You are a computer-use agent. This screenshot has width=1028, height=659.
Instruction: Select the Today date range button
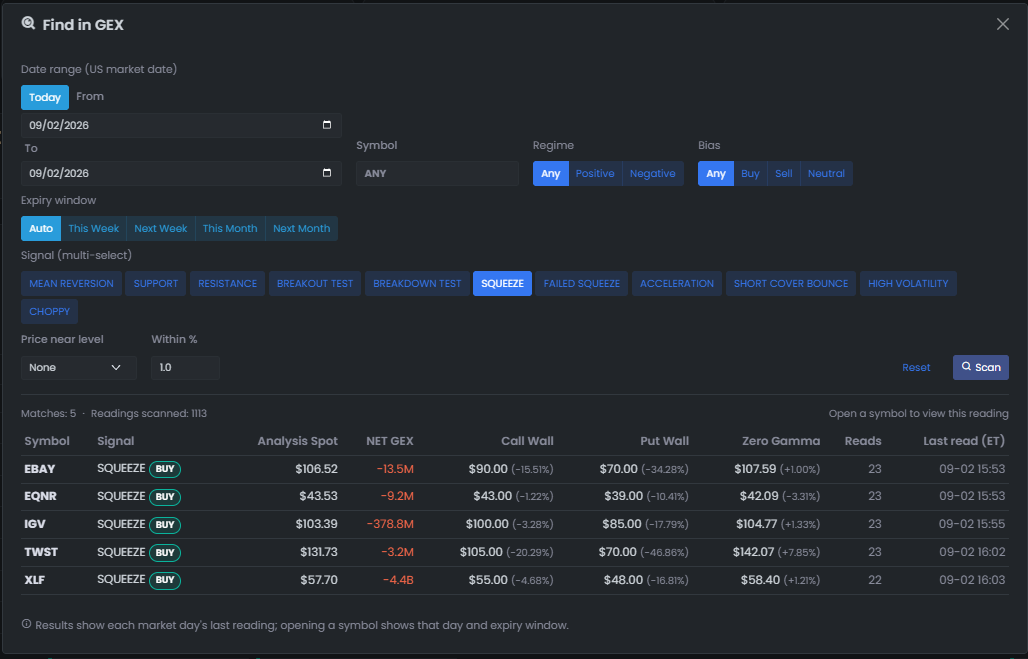45,97
